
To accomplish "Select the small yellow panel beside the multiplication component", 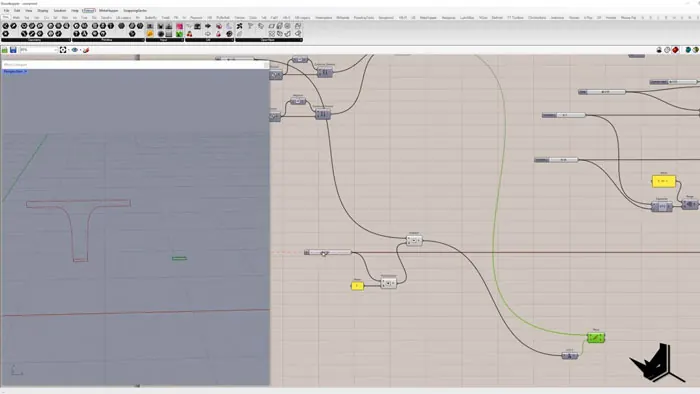I will pos(357,286).
